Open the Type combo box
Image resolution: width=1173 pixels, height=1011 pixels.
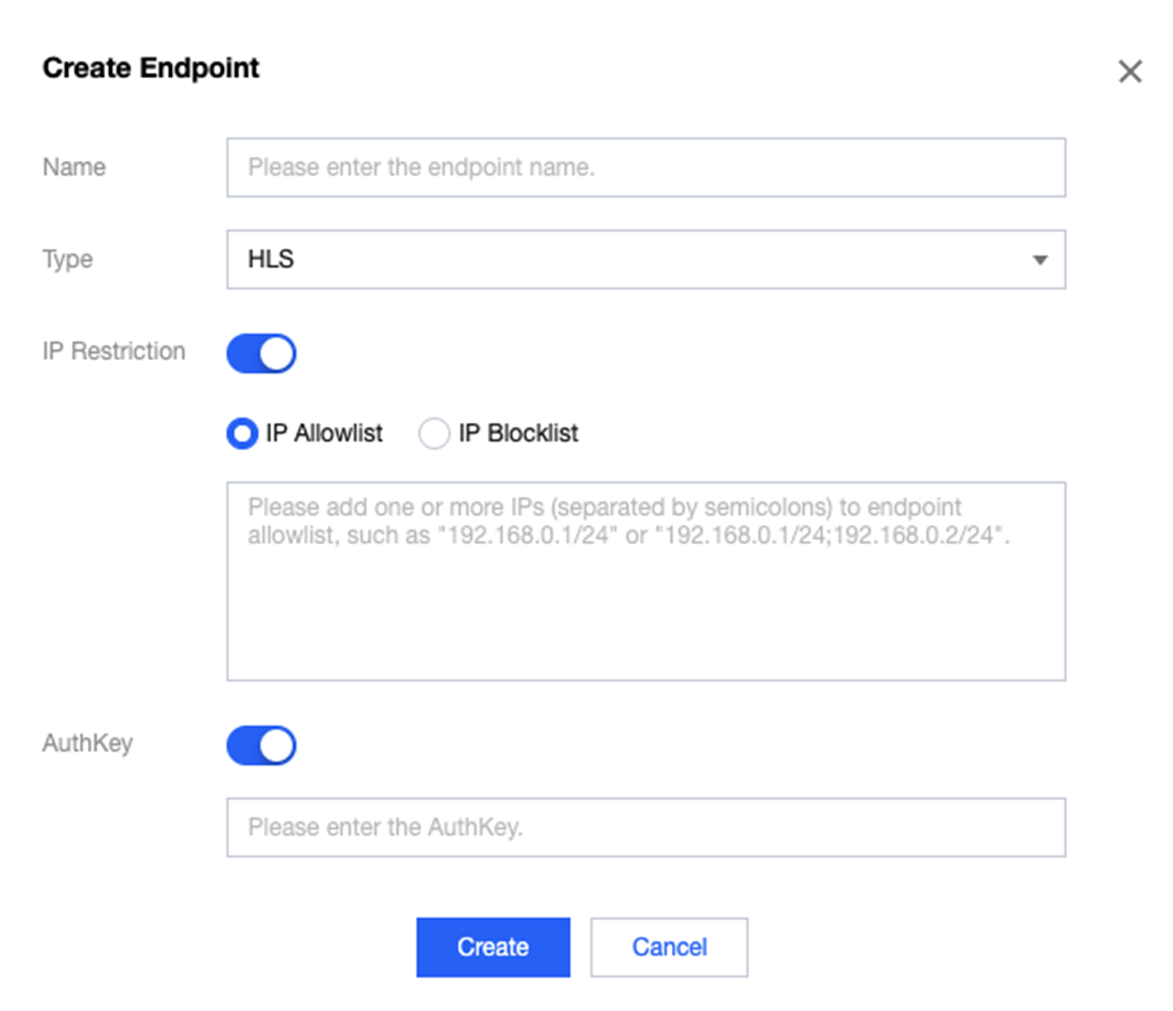coord(645,260)
